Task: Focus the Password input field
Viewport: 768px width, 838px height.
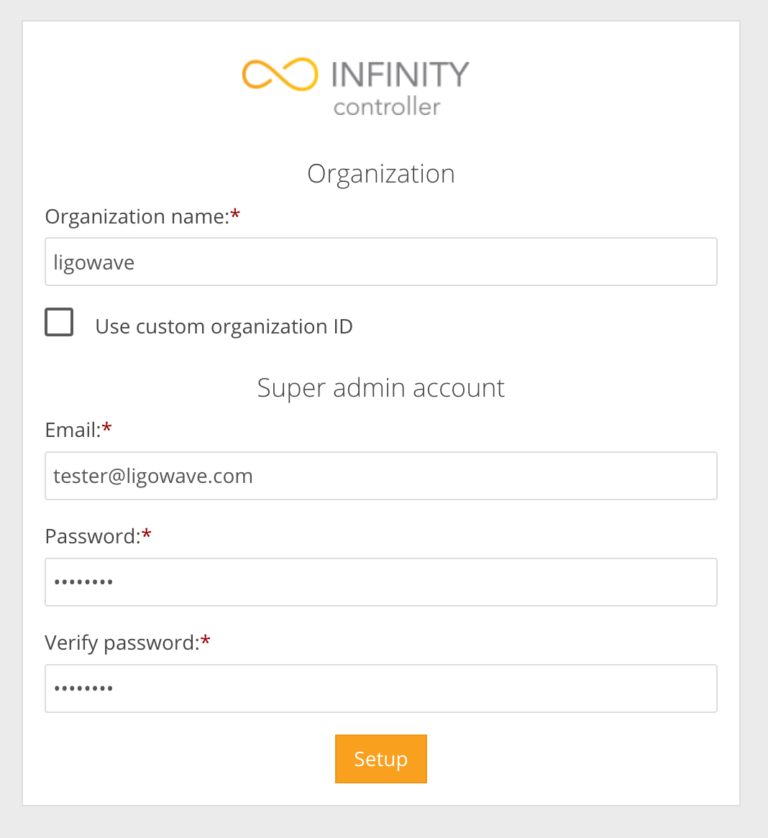Action: pyautogui.click(x=381, y=582)
